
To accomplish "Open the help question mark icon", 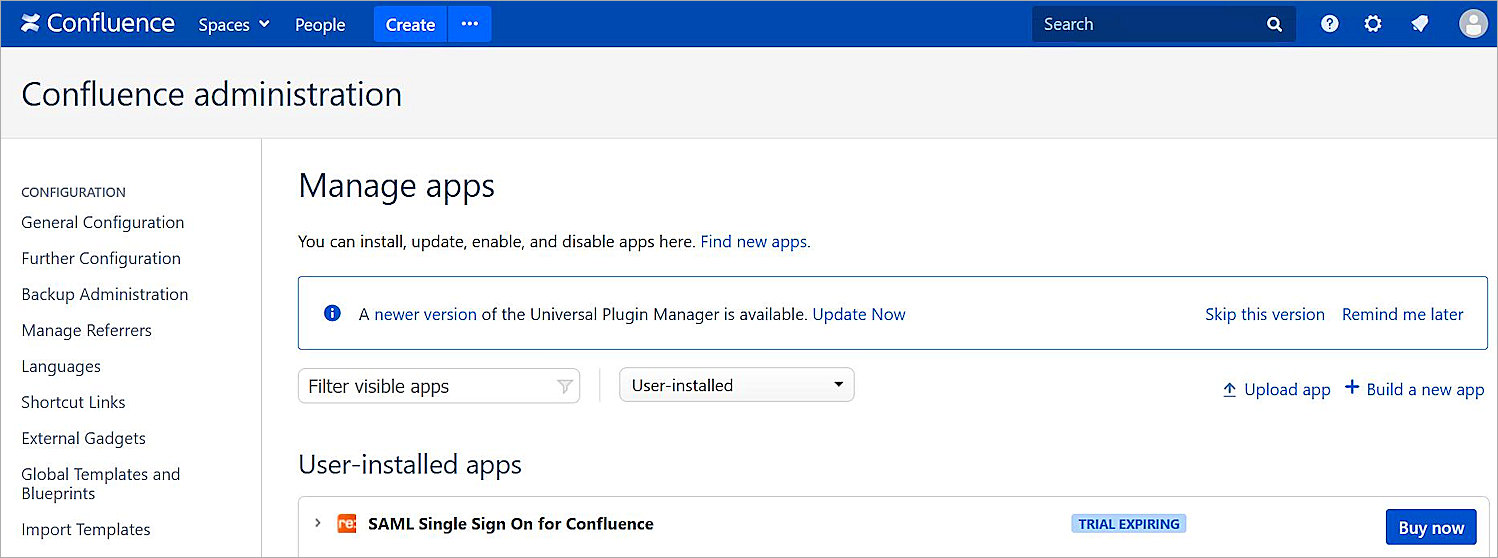I will (1329, 24).
